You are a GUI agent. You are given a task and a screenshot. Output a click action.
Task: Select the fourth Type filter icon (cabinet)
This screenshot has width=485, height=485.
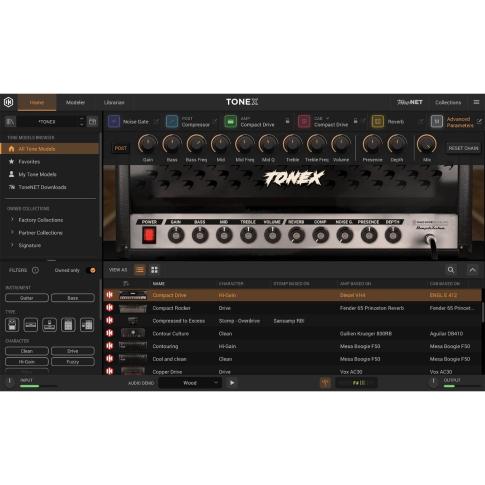tap(68, 325)
